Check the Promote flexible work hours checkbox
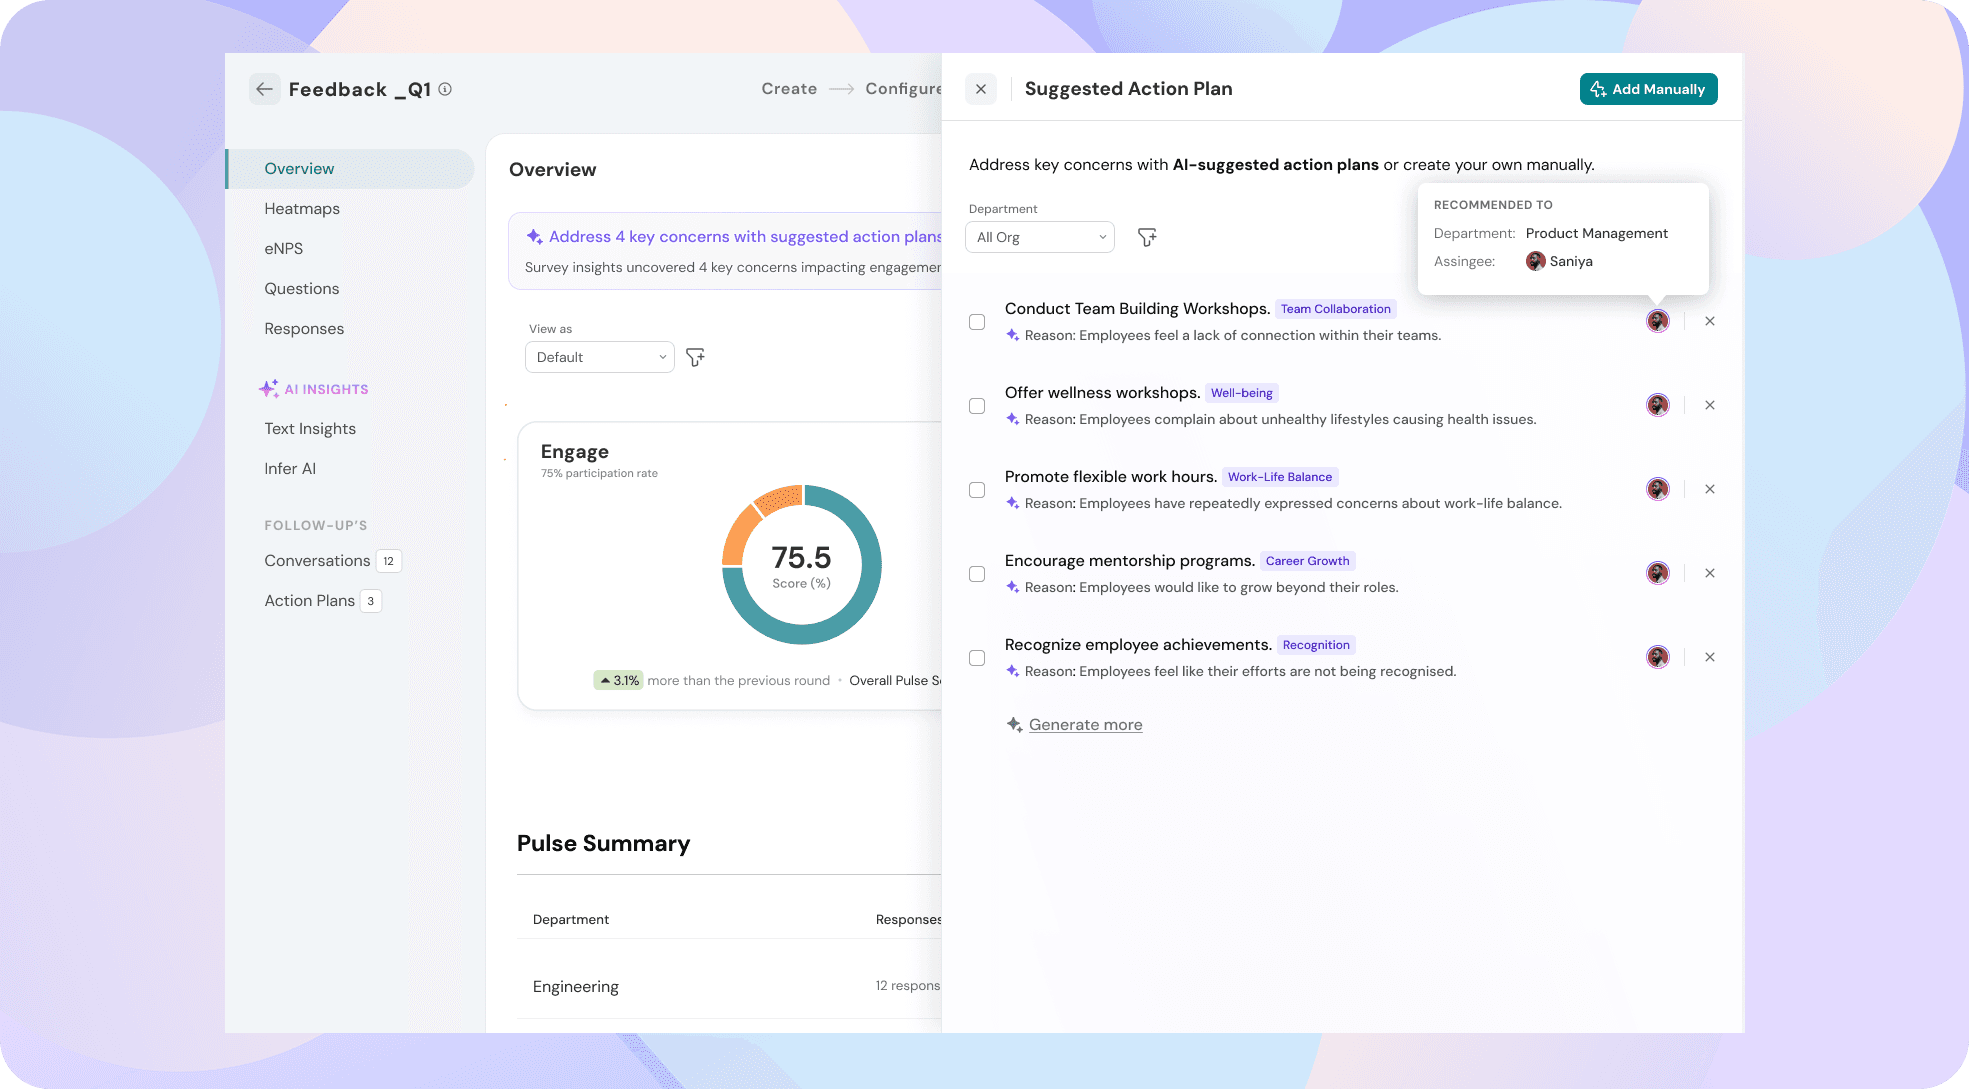 coord(977,490)
